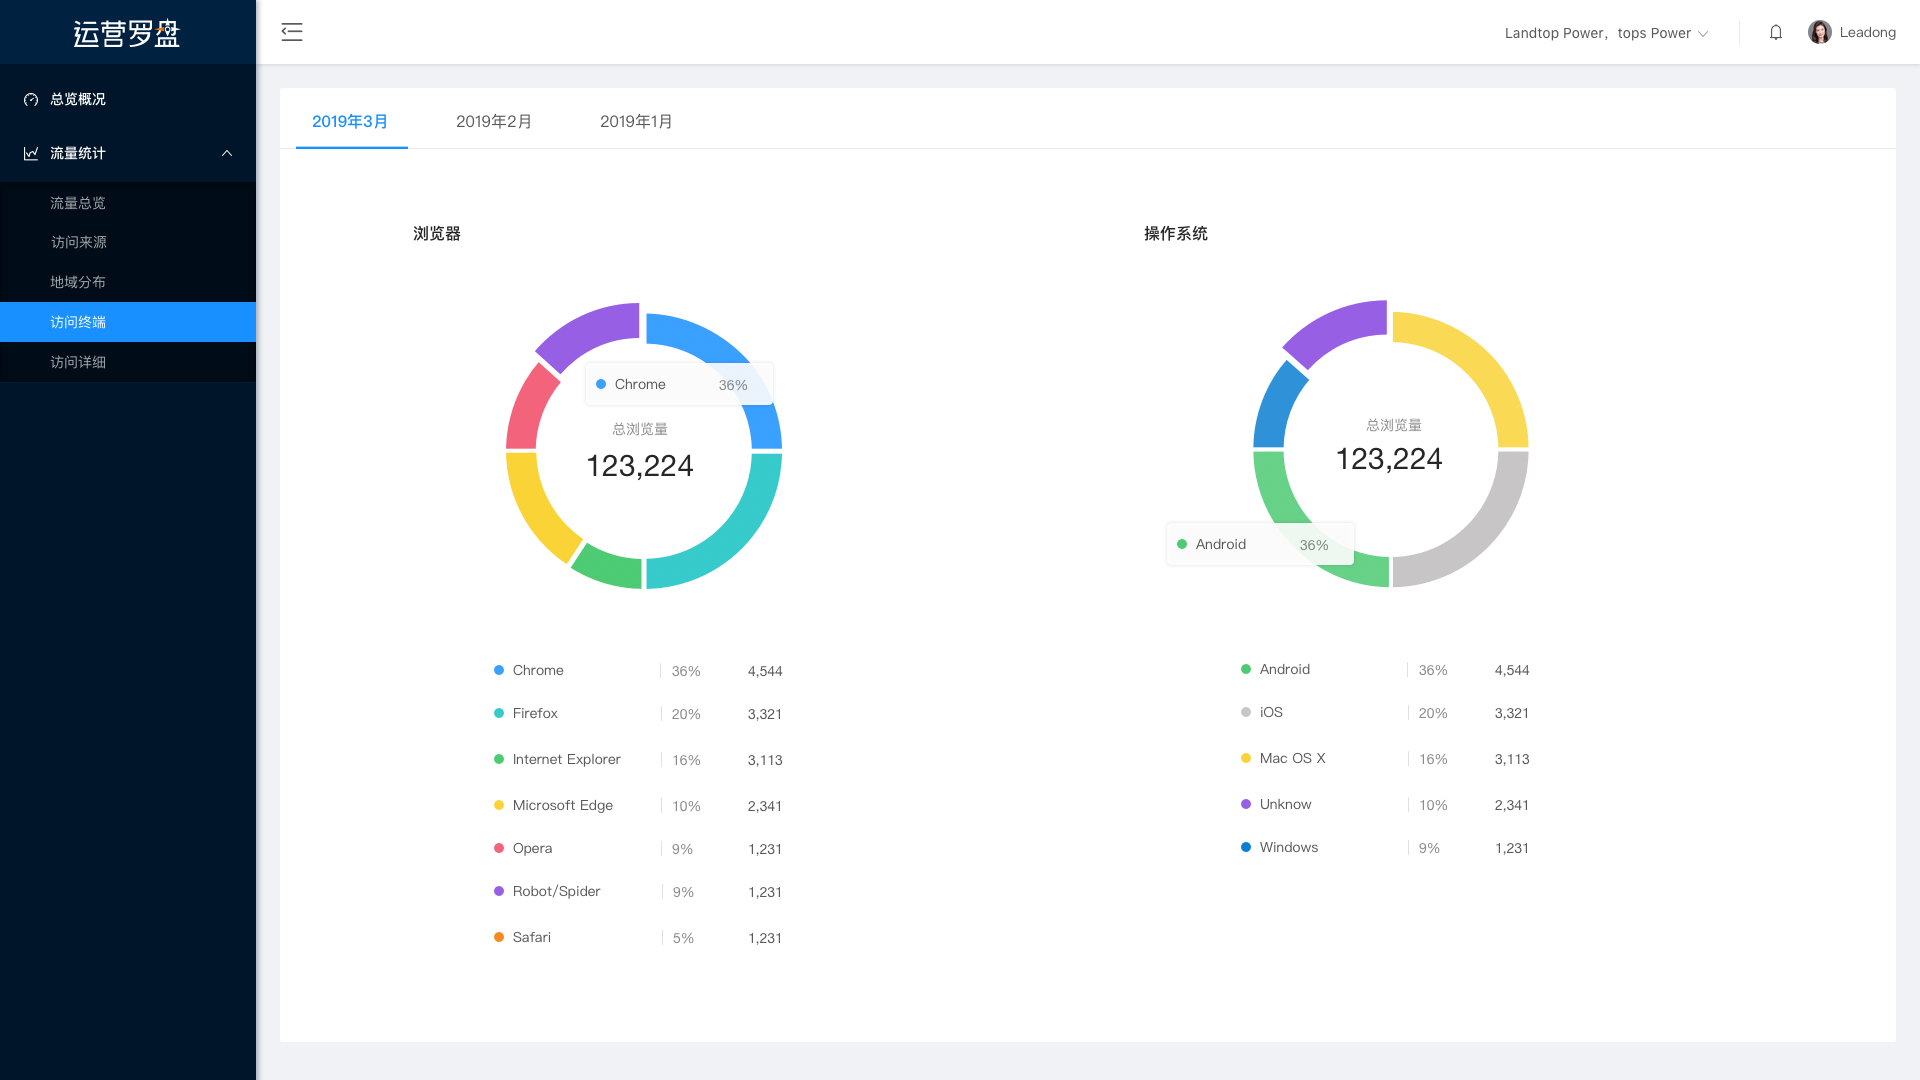Switch to the 2019年2月 tab
The image size is (1920, 1080).
(x=494, y=121)
